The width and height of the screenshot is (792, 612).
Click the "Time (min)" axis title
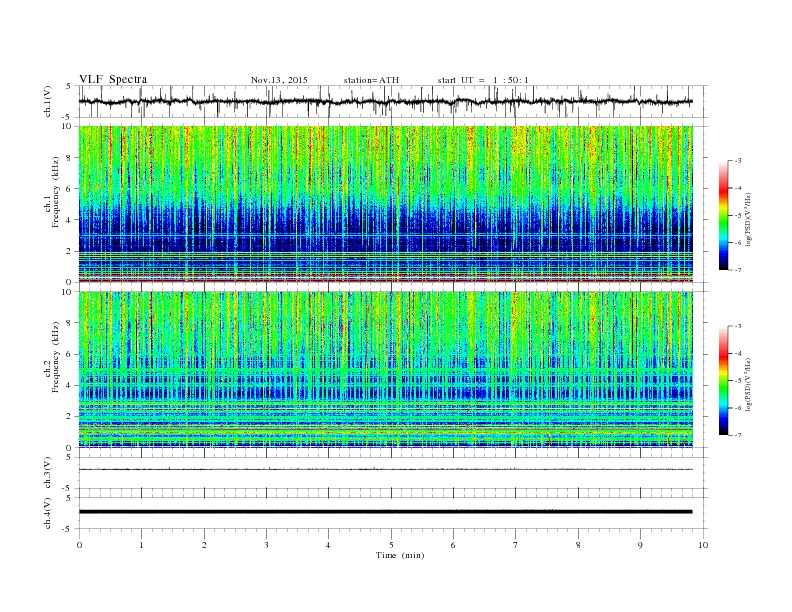point(400,555)
